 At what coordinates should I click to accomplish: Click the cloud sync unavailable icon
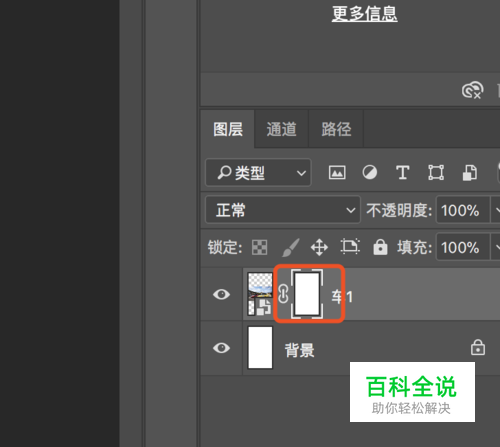(x=472, y=90)
